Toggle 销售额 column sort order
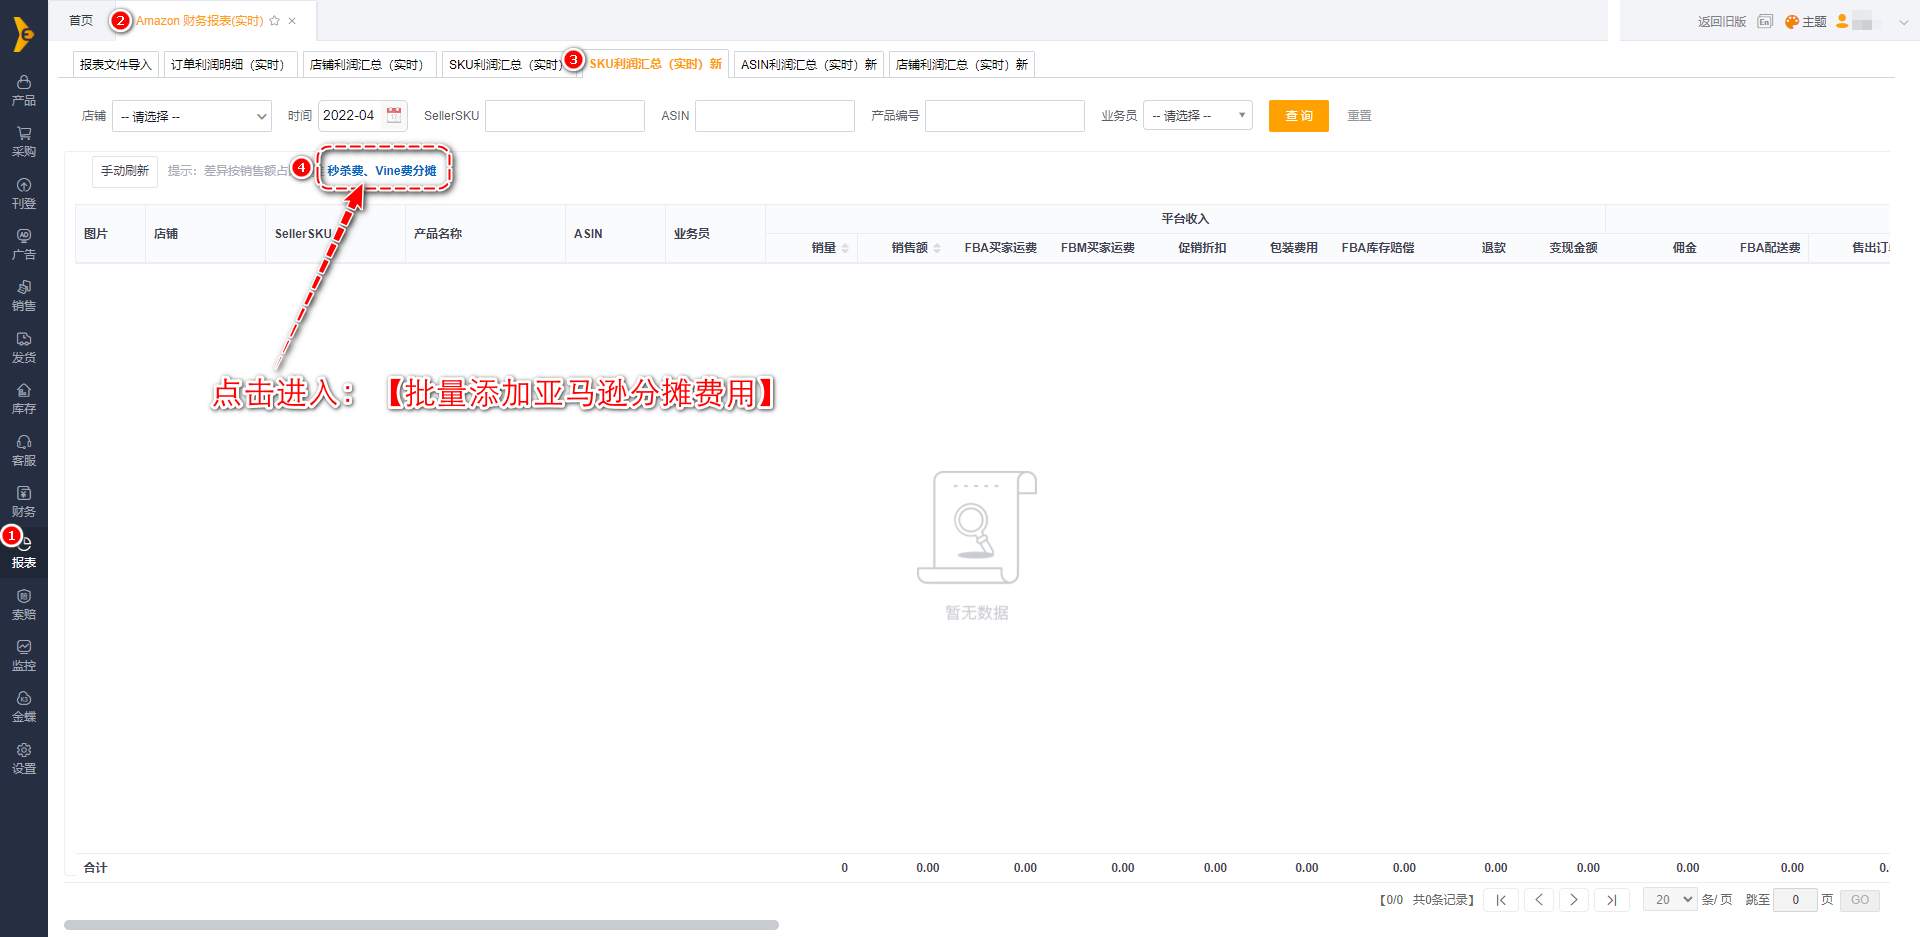This screenshot has height=937, width=1920. point(937,248)
